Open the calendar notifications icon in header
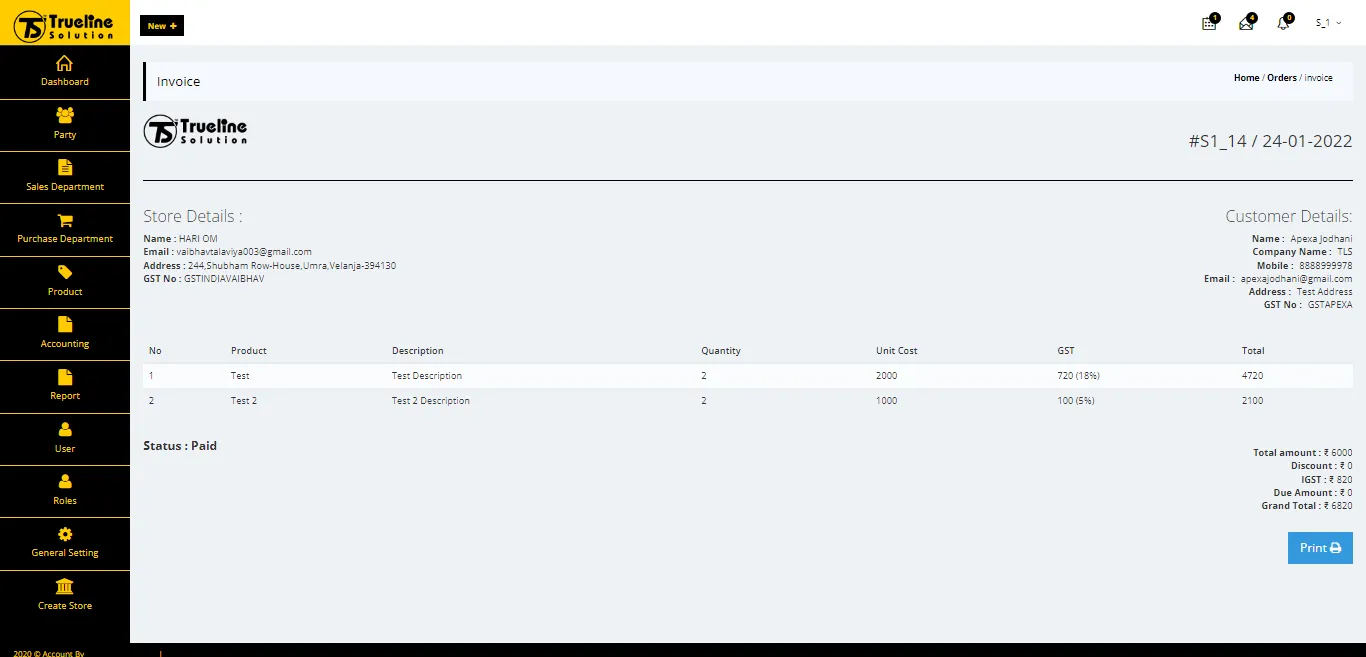Viewport: 1366px width, 657px height. (x=1209, y=23)
